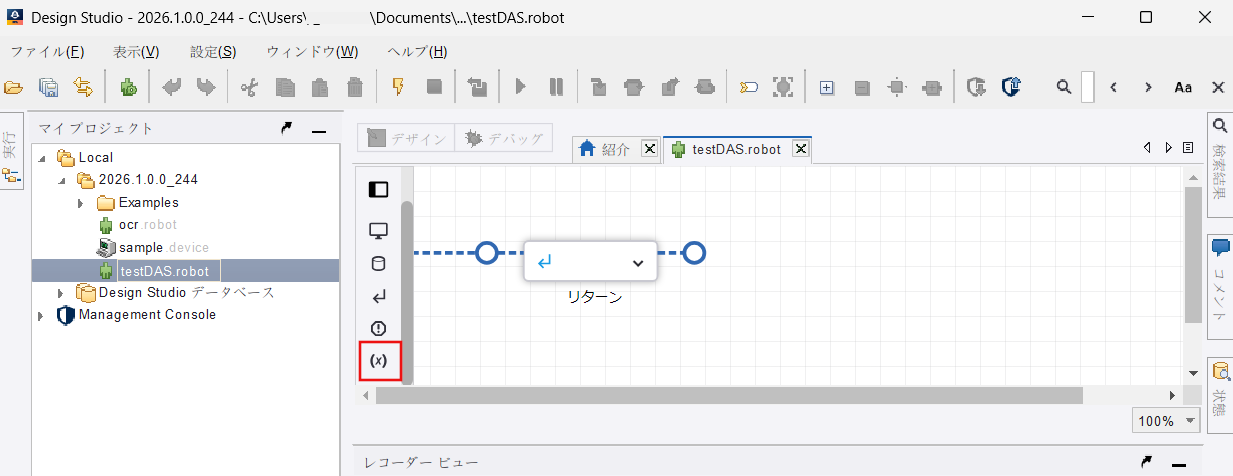Collapse the 2026.1.0.0_244 project node
Viewport: 1233px width, 476px height.
62,180
